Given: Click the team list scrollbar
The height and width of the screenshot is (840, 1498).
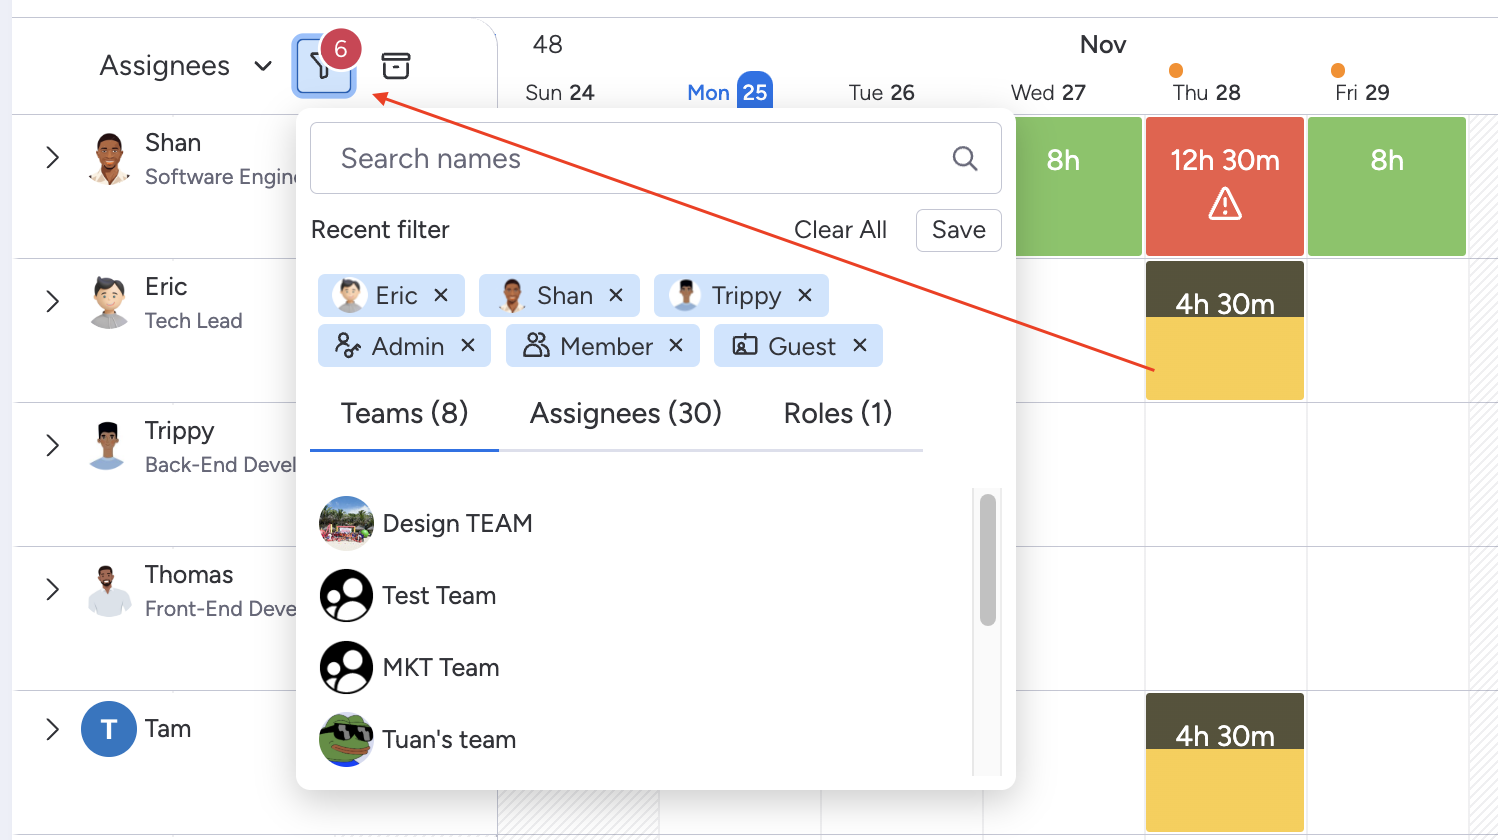Looking at the screenshot, I should [988, 560].
